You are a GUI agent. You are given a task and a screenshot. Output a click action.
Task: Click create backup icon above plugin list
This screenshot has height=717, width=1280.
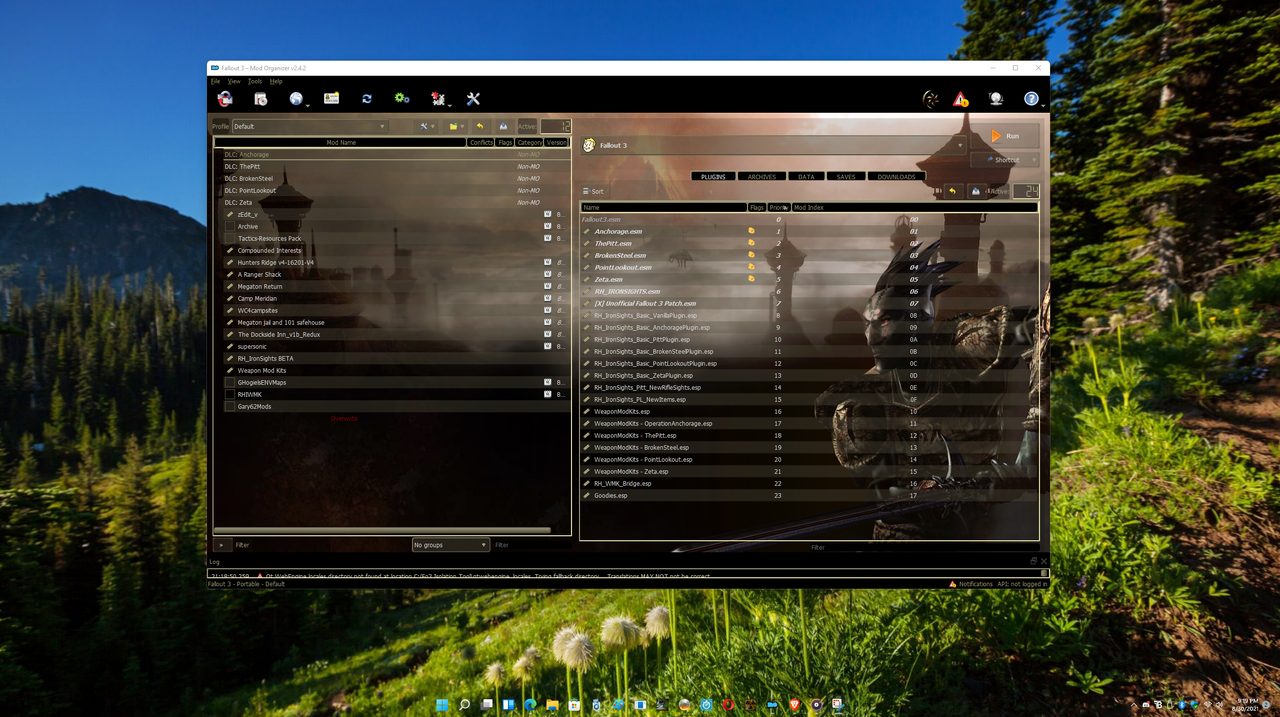tap(976, 191)
